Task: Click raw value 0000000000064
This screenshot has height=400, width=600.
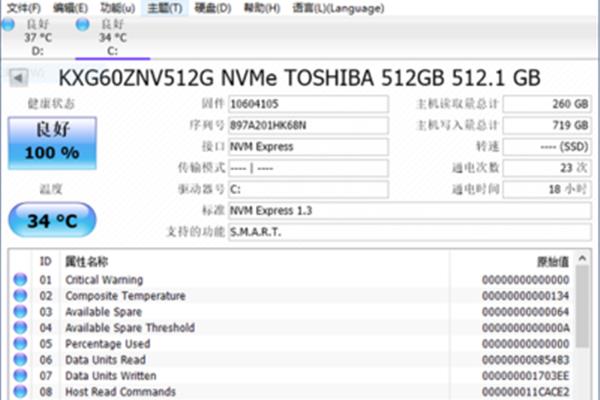Action: pos(525,312)
